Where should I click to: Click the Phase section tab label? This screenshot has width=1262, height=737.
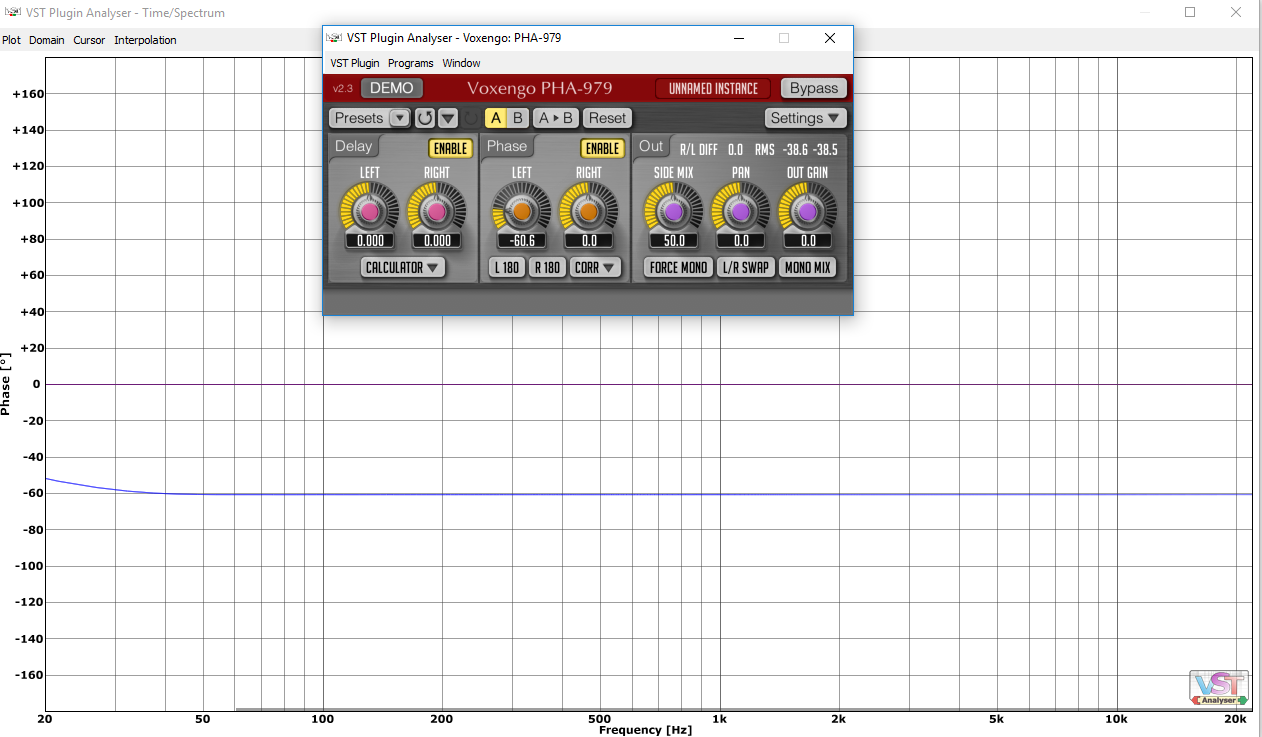[x=507, y=146]
